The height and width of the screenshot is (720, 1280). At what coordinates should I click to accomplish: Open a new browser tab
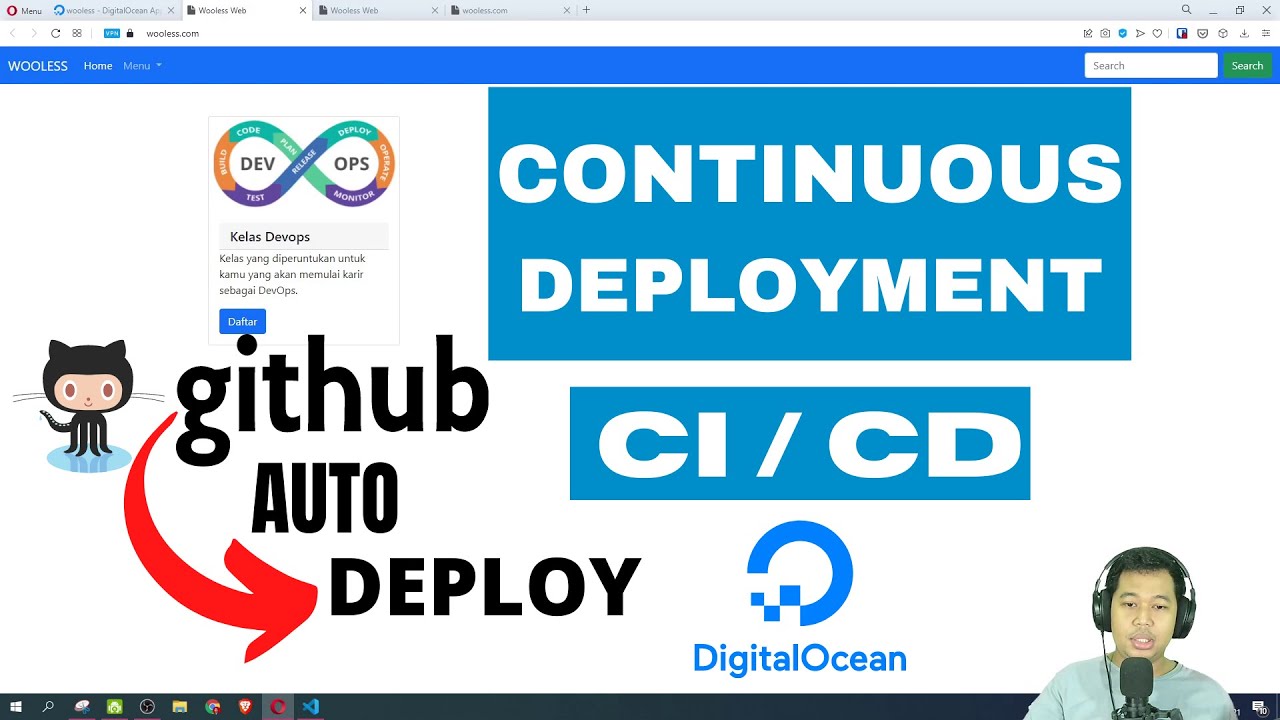586,10
